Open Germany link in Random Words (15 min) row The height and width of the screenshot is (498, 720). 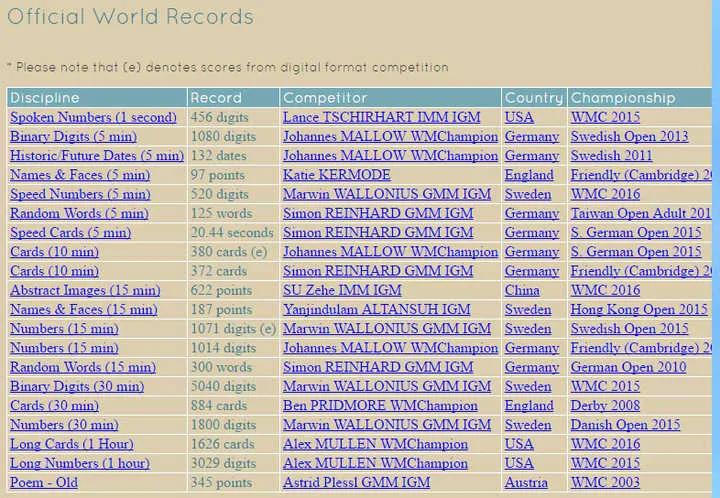(532, 368)
